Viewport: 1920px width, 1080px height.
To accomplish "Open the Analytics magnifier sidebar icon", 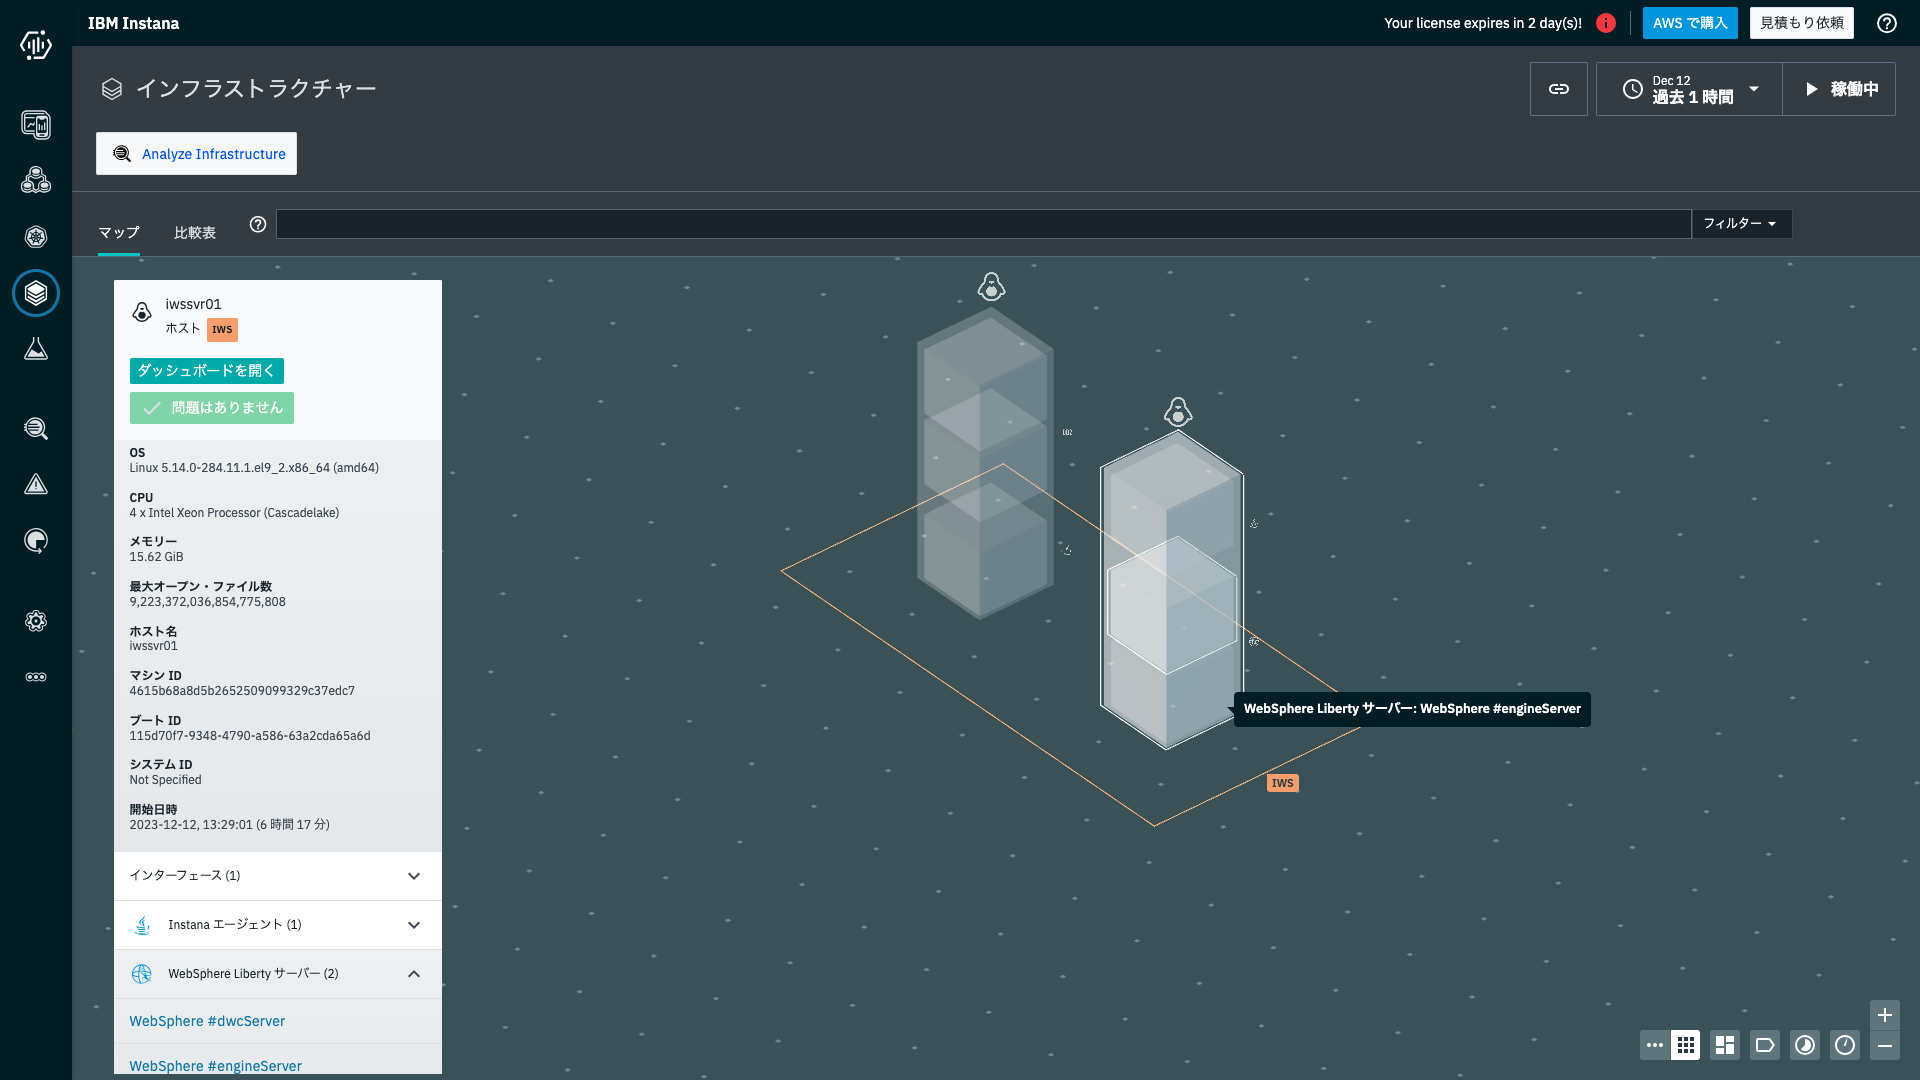I will 36,429.
